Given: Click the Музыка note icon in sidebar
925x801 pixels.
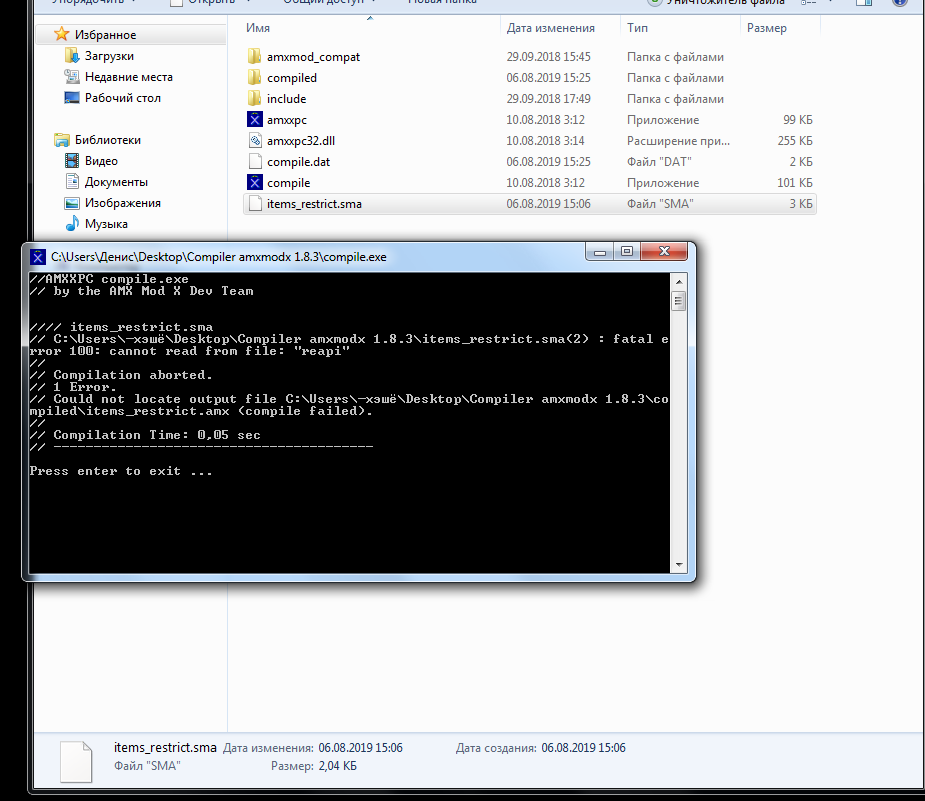Looking at the screenshot, I should 72,224.
